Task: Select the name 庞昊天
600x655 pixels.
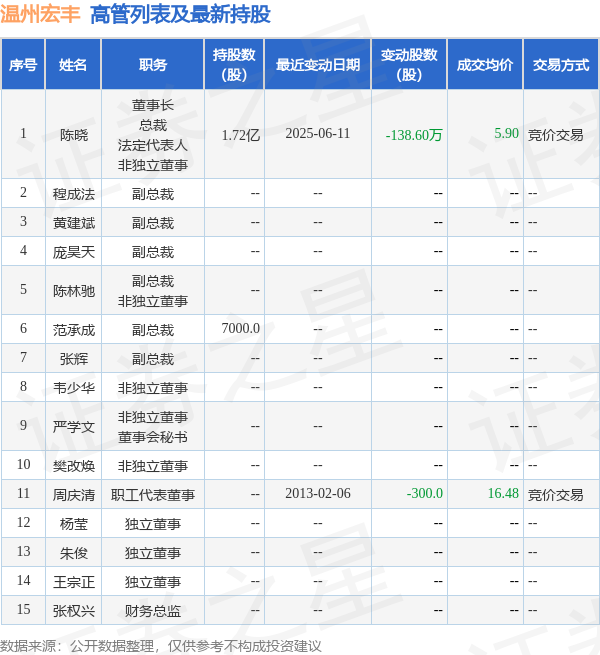Action: pos(74,252)
